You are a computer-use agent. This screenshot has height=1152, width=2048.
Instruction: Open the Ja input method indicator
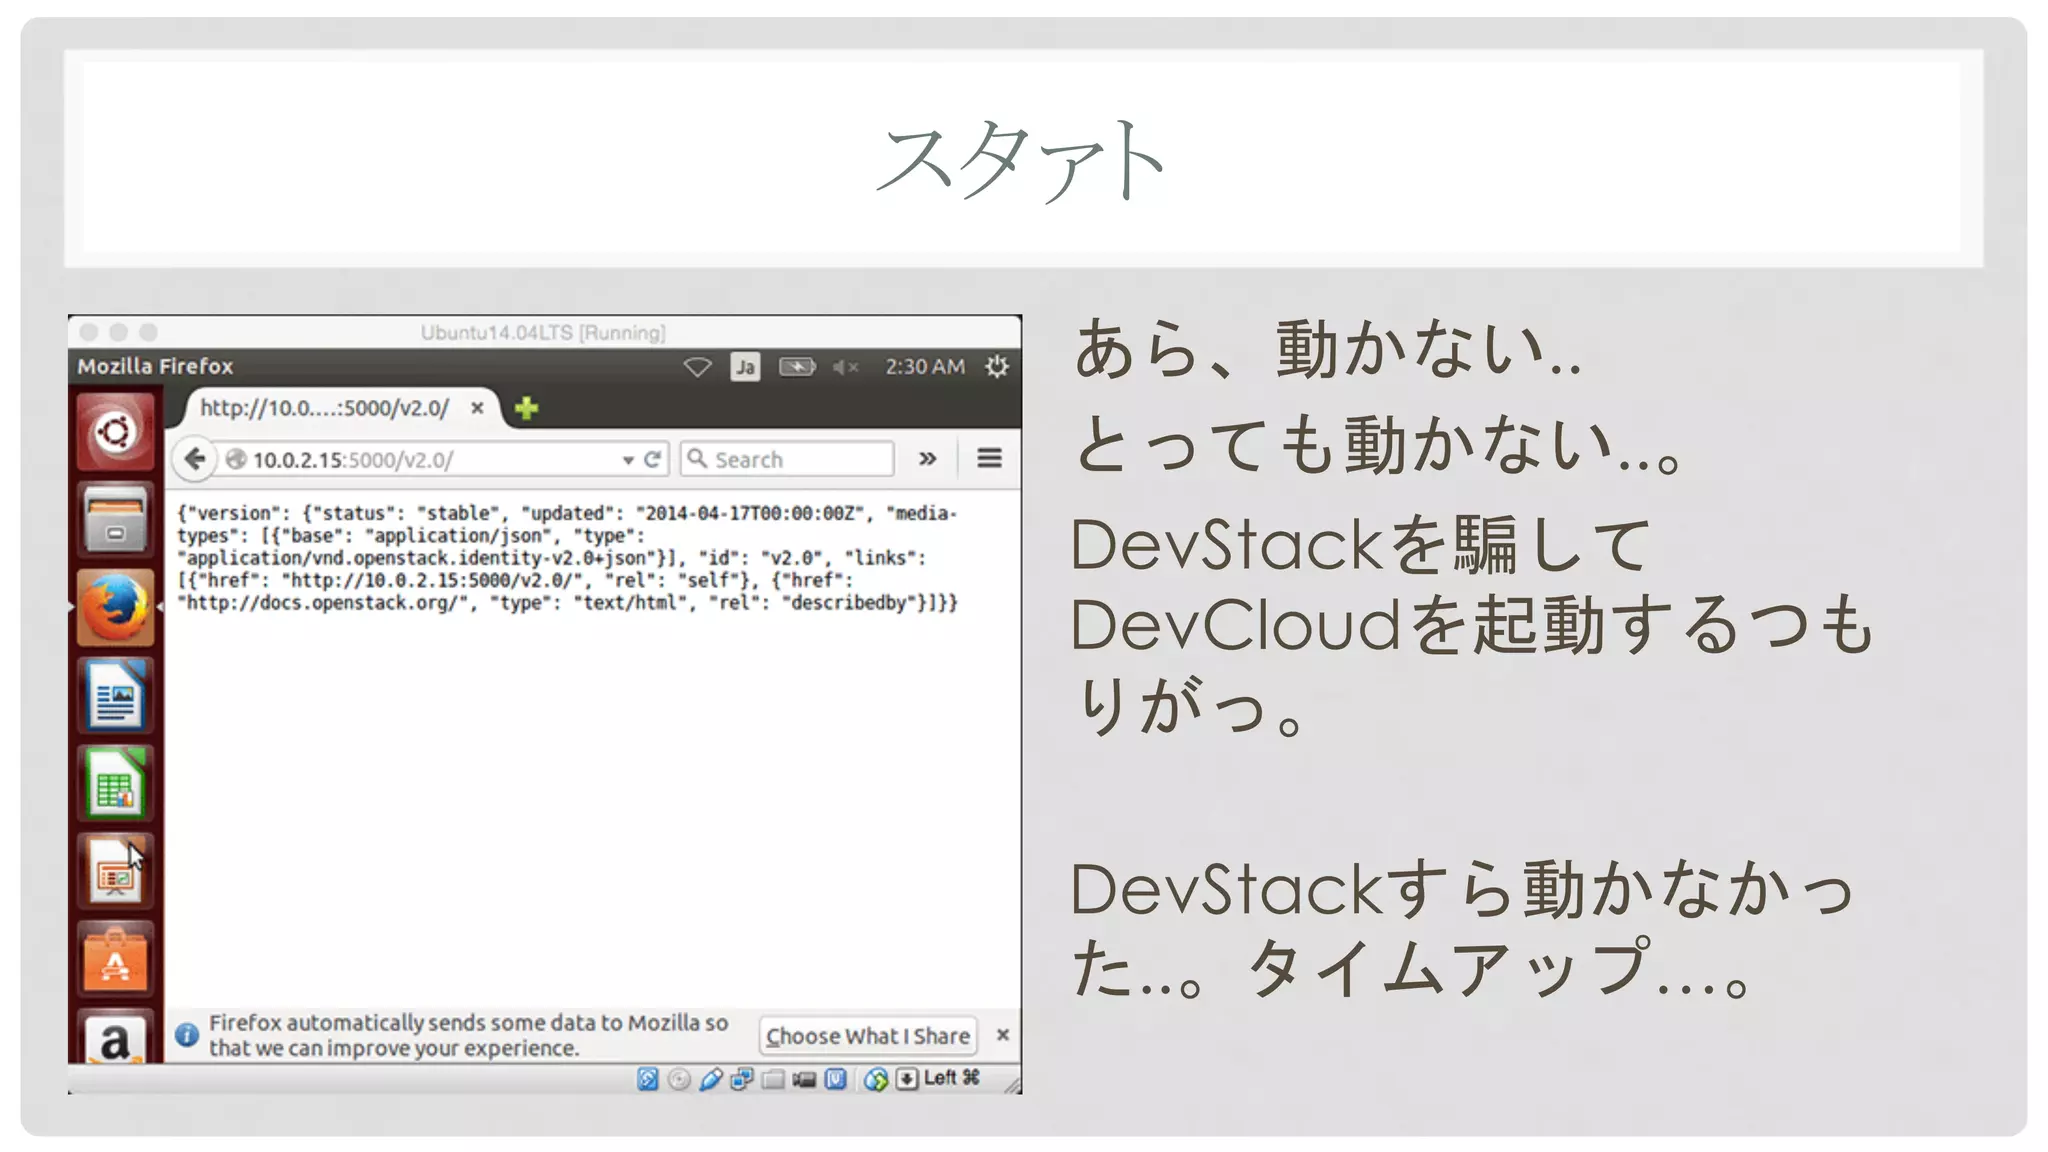pyautogui.click(x=745, y=367)
